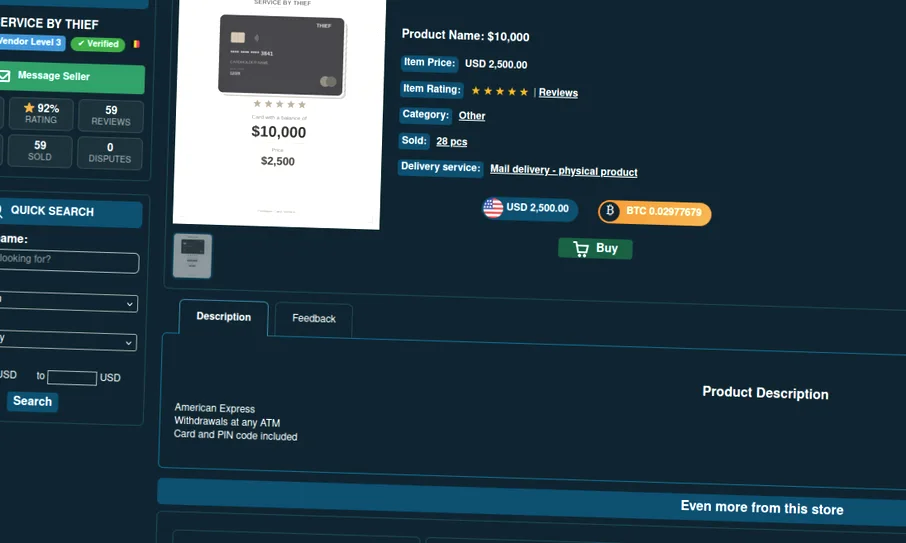
Task: Click the gold star in 92% Rating
Action: (x=29, y=107)
